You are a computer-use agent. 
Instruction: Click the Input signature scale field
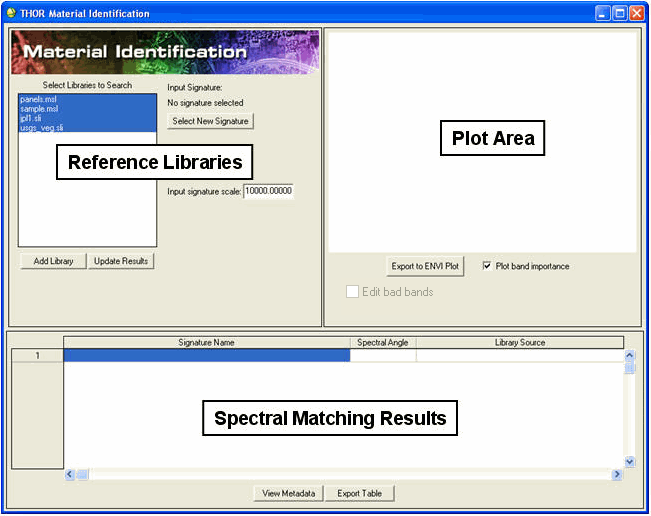pos(268,191)
